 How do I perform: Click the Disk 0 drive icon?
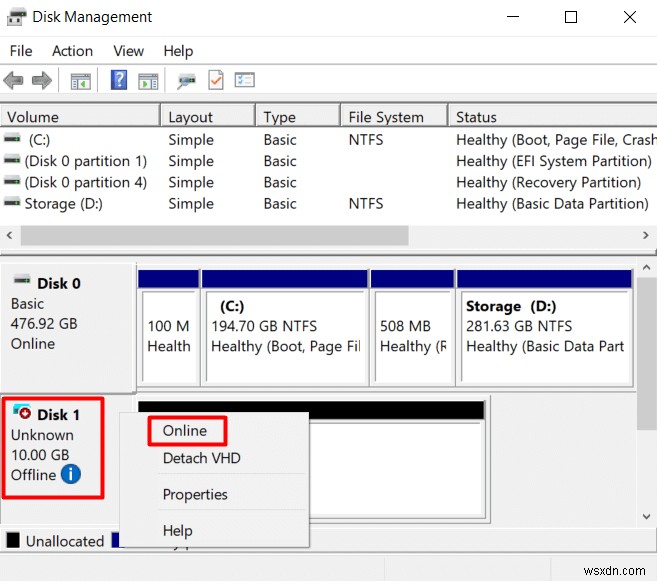[22, 280]
